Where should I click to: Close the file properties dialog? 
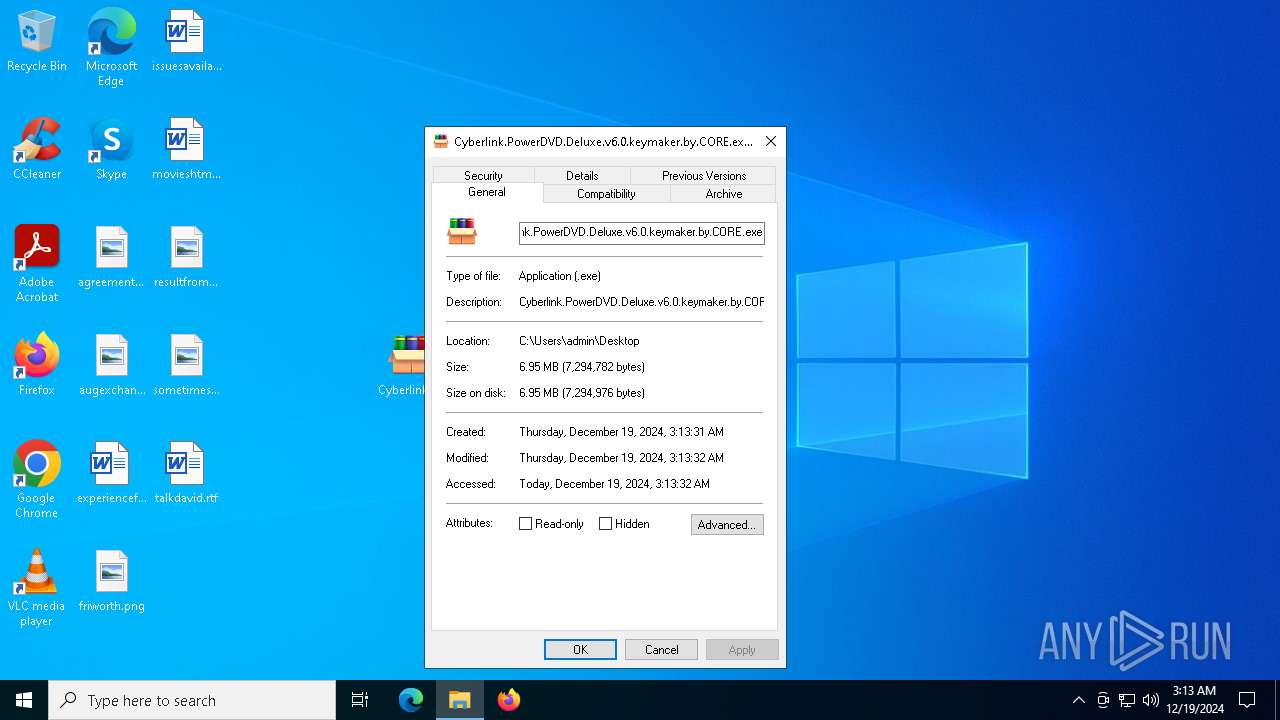point(771,141)
